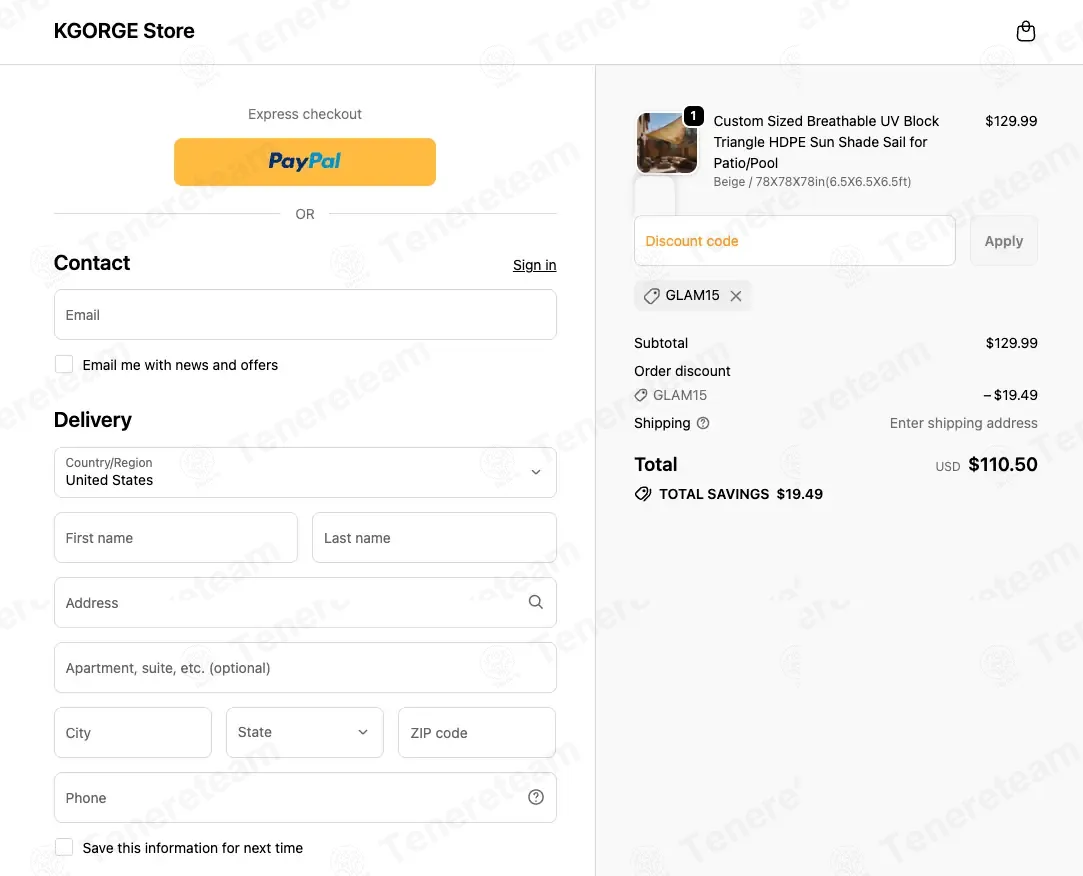Open the shopping bag cart icon
The height and width of the screenshot is (876, 1083).
click(x=1026, y=31)
